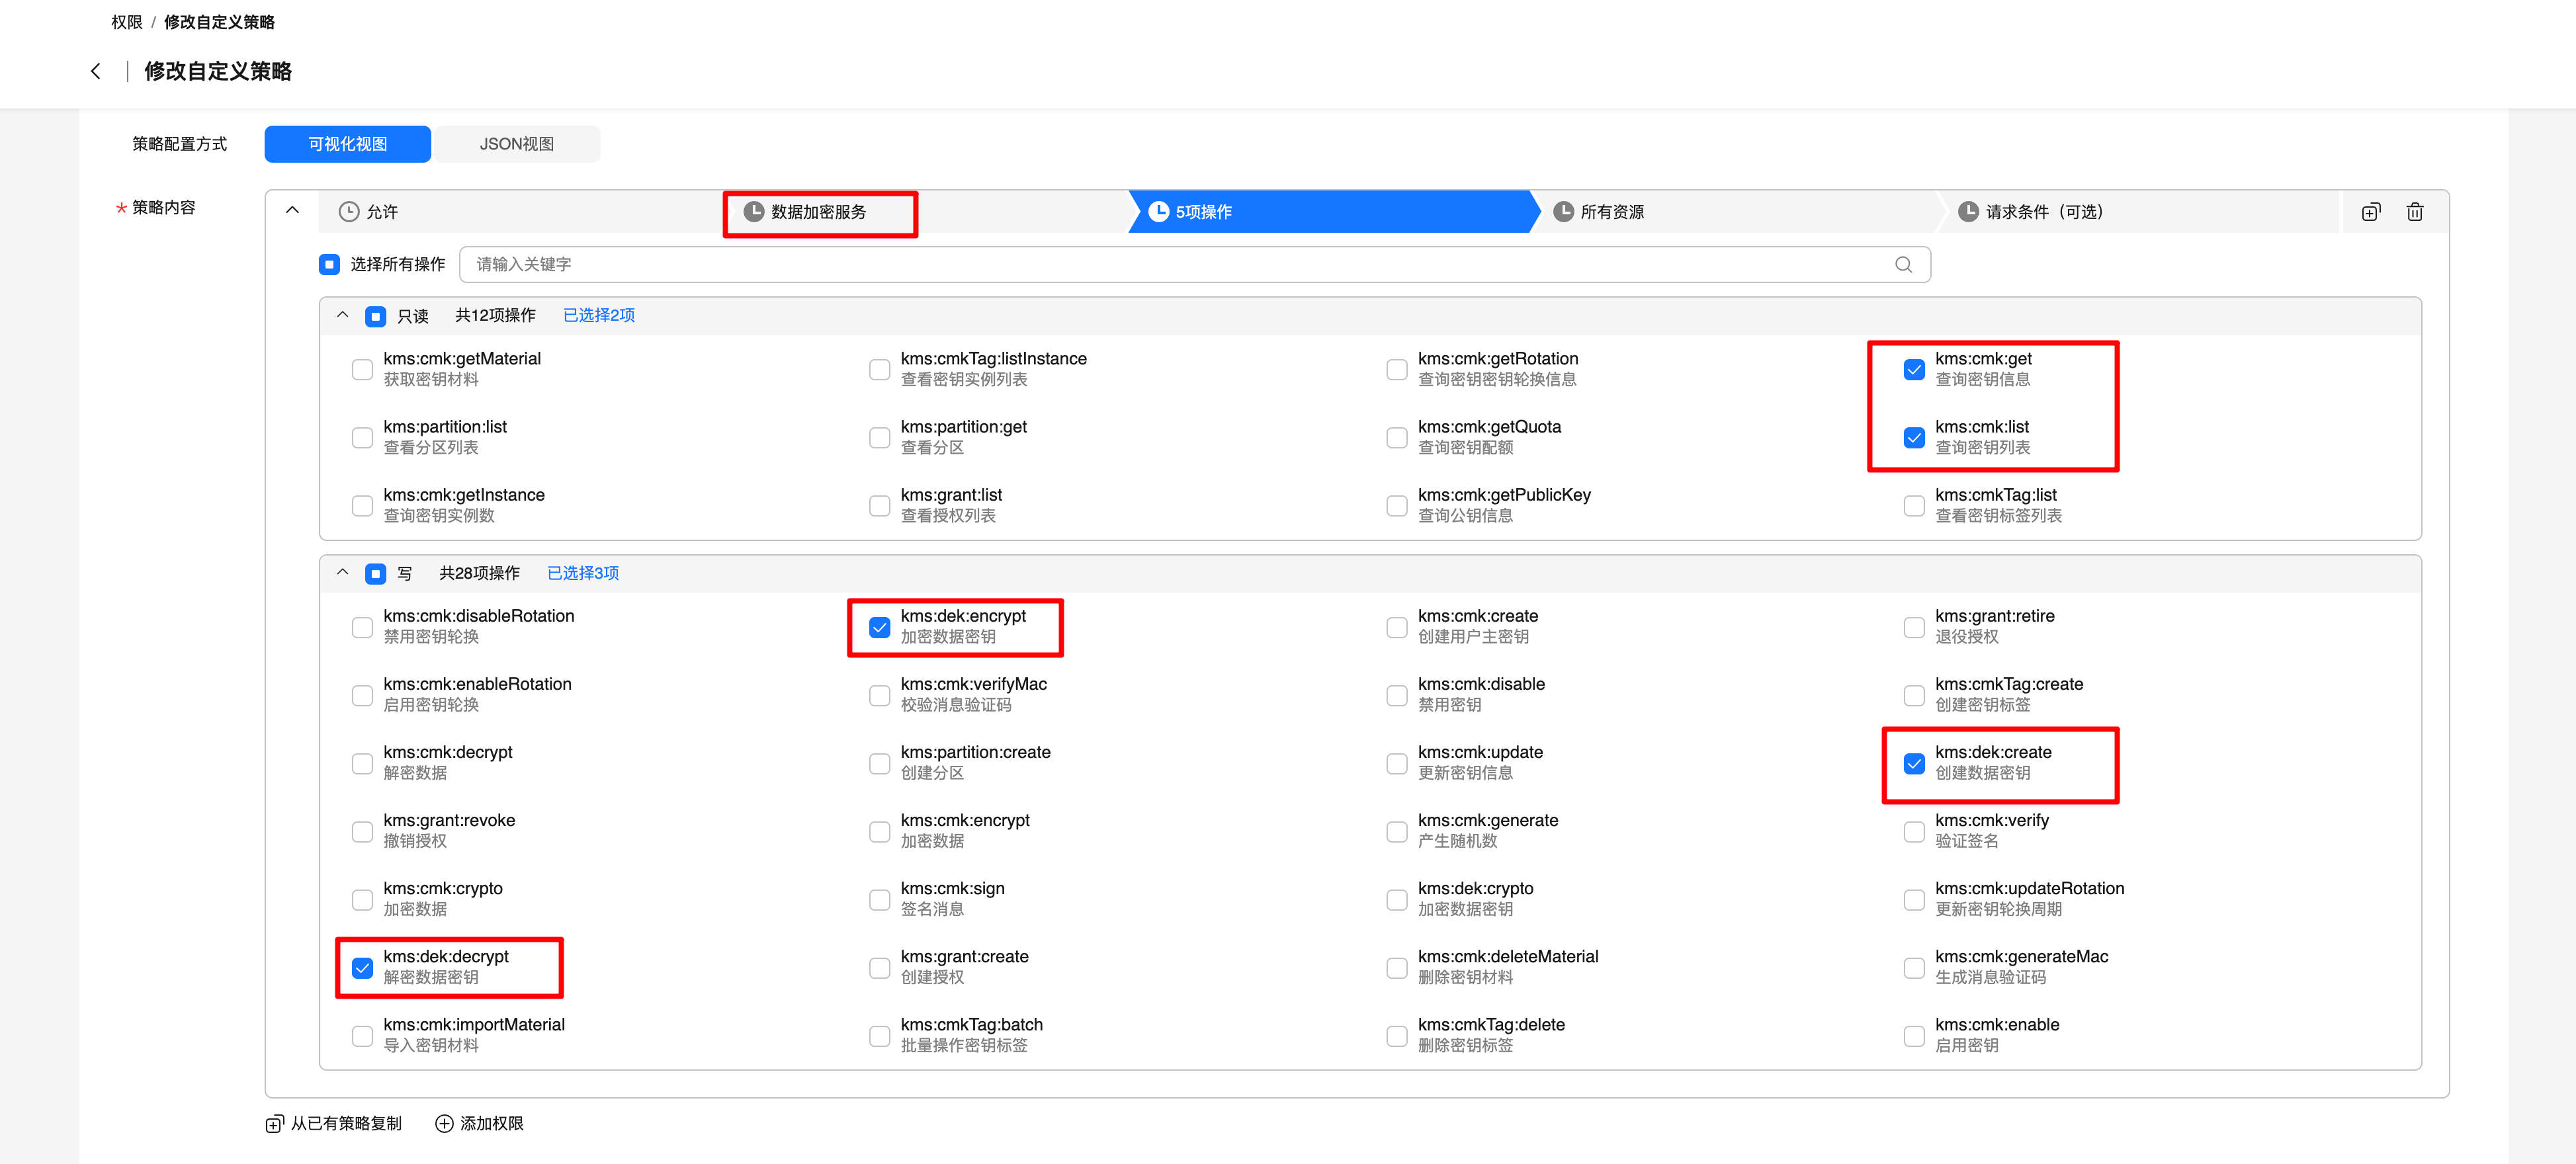Click the kms:partition:get label text

[964, 427]
